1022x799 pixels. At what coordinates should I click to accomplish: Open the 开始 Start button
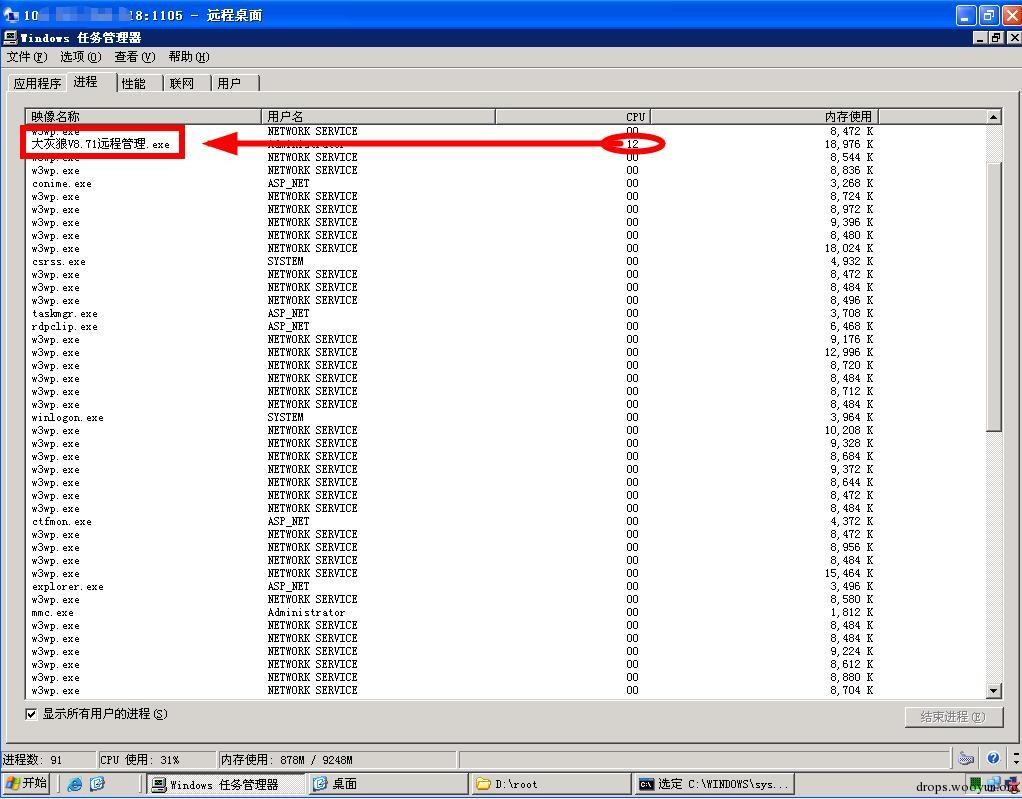(x=26, y=783)
